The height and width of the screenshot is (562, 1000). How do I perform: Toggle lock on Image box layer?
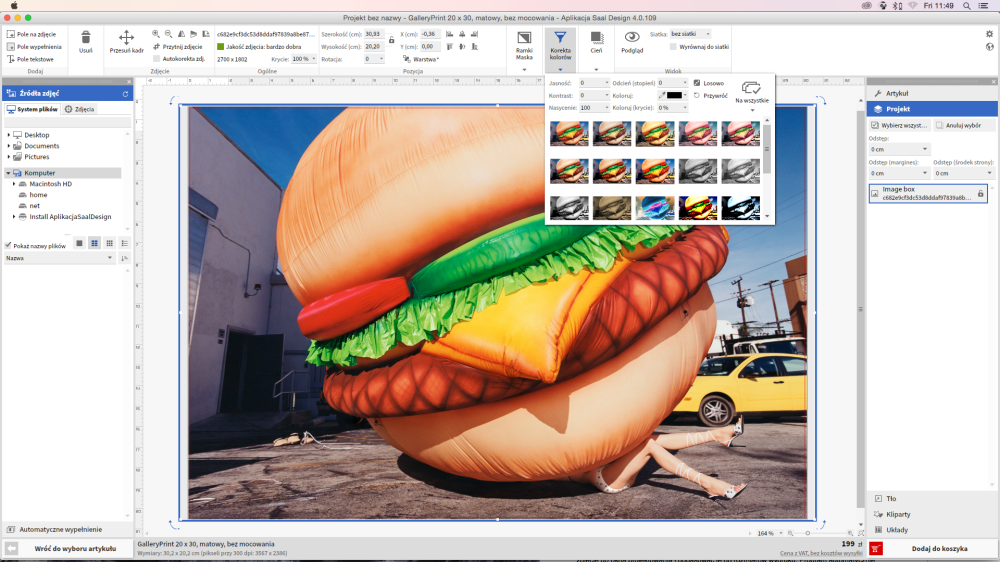tap(981, 193)
